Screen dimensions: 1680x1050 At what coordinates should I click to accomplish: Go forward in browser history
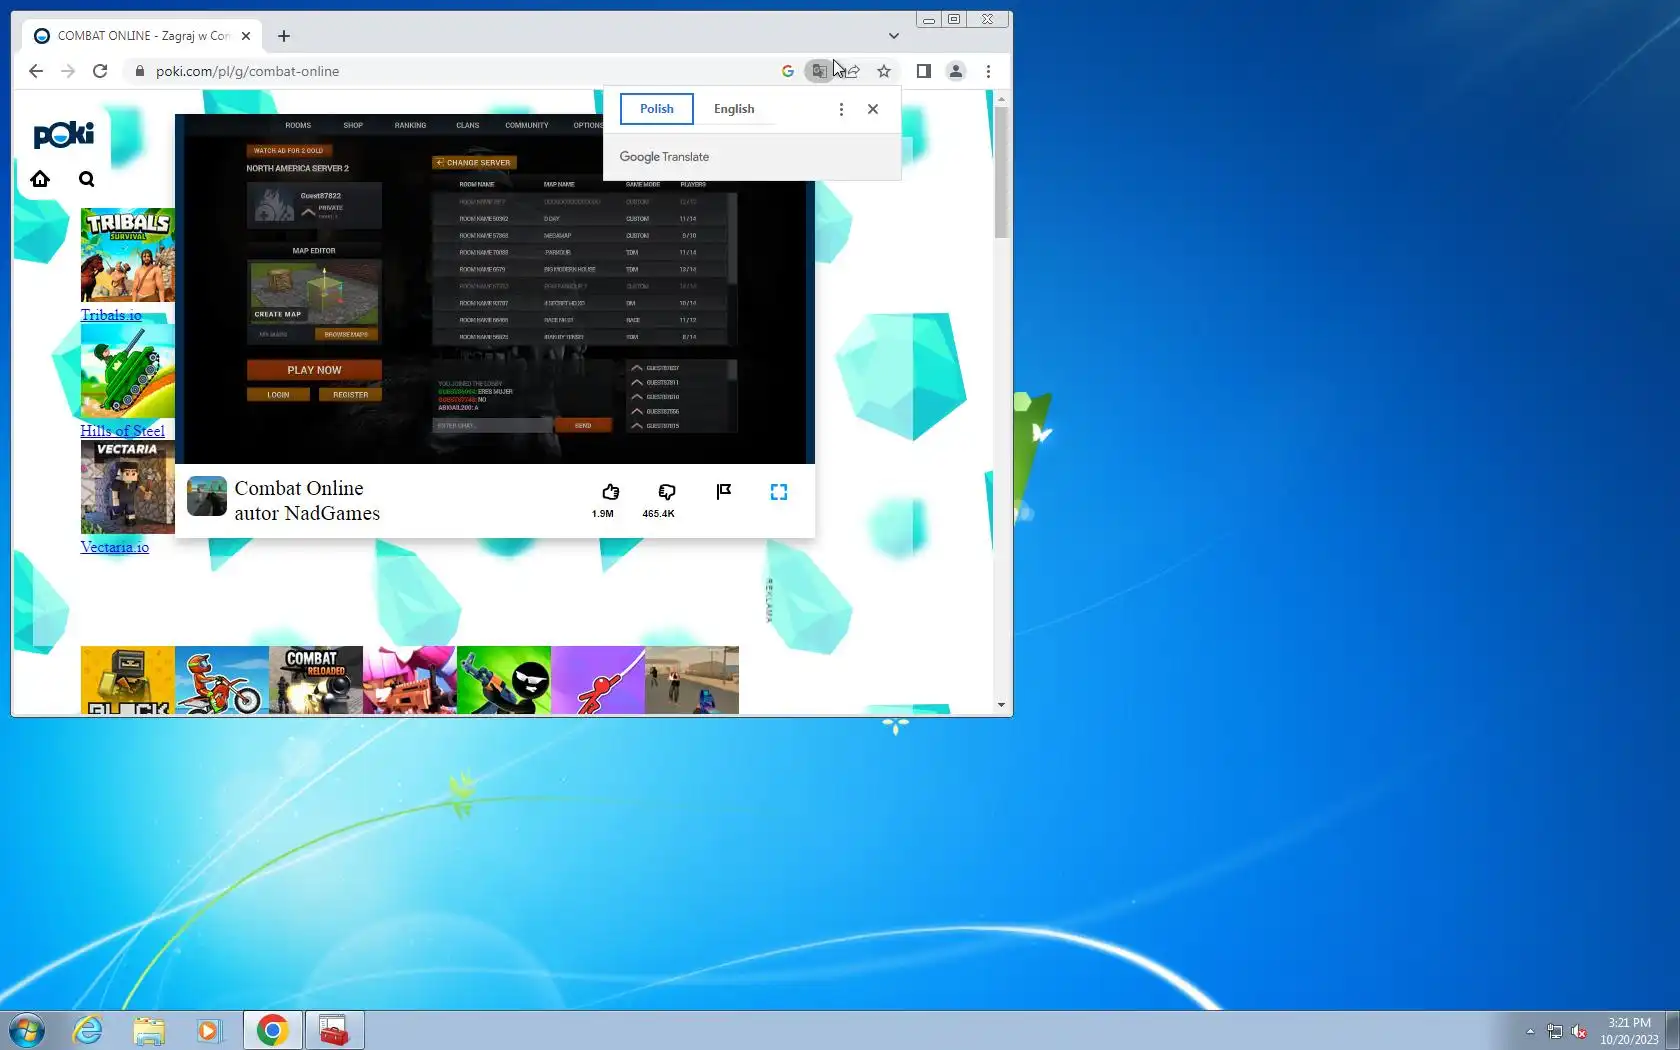68,71
